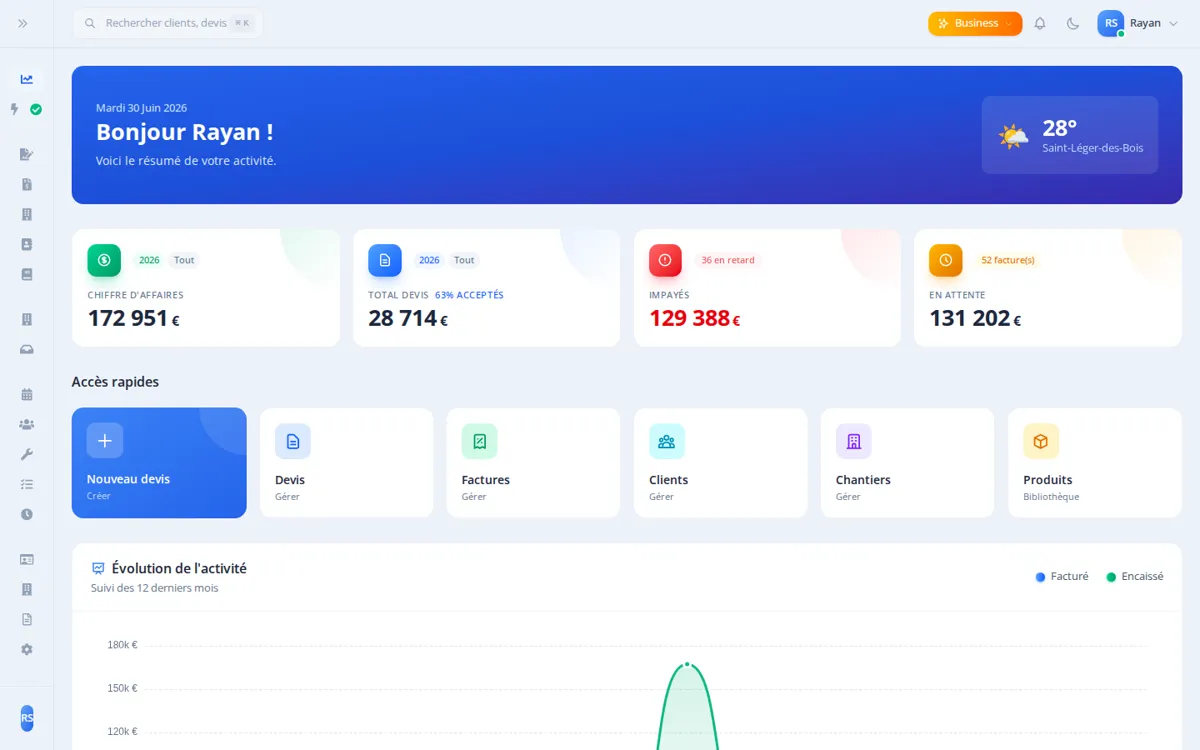Toggle the Facturé legend series

[1062, 577]
